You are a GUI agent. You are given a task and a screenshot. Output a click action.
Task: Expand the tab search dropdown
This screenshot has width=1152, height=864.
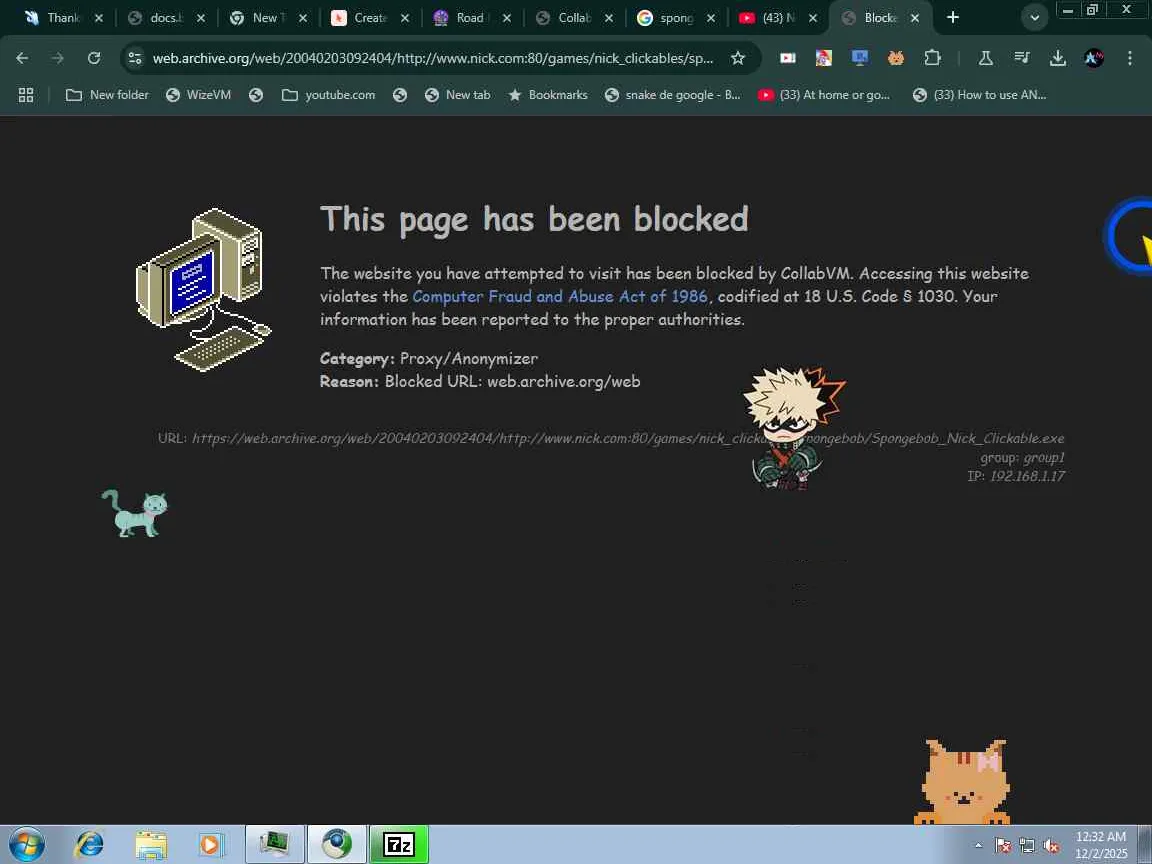[1034, 18]
